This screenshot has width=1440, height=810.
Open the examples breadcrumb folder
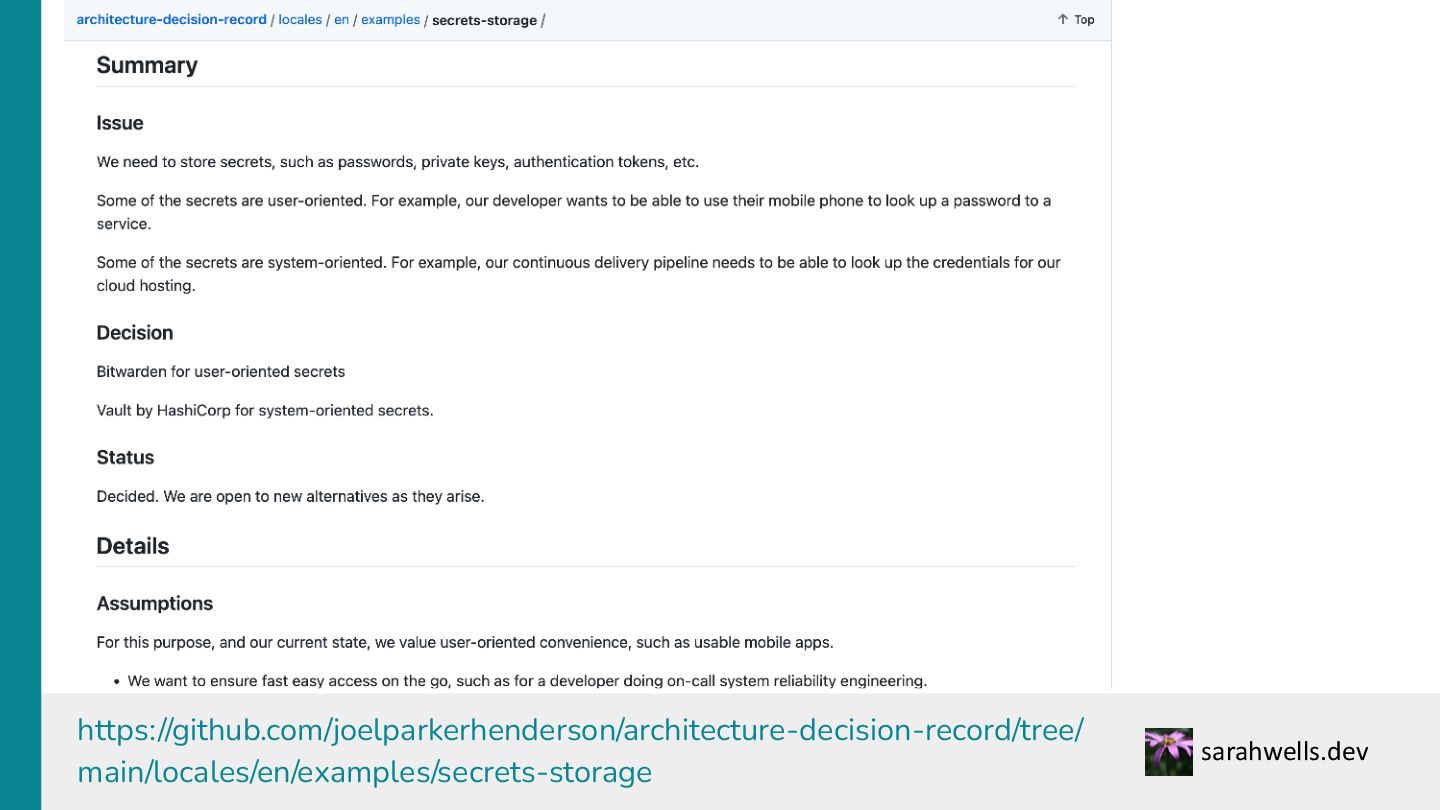[x=390, y=20]
